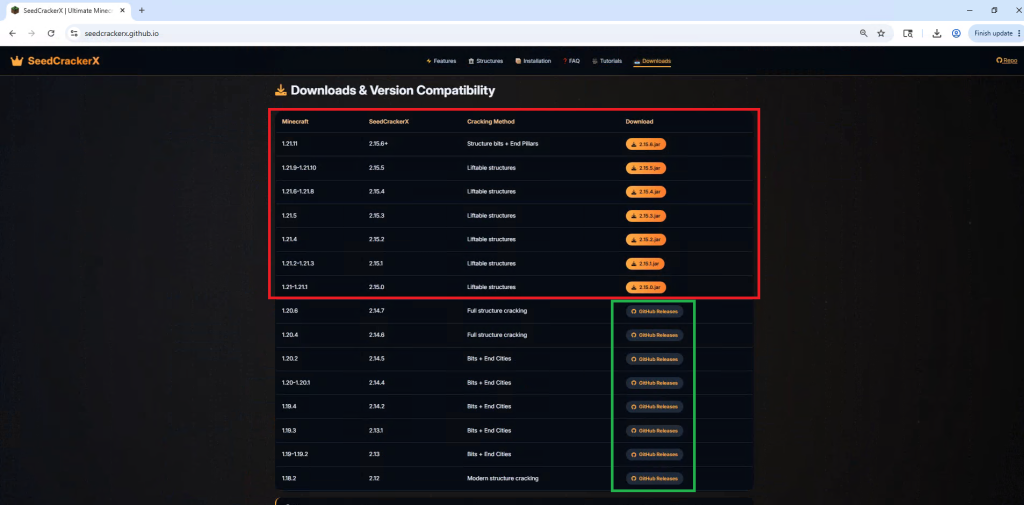
Task: Select the SeedCrackerX browser tab
Action: click(x=67, y=10)
